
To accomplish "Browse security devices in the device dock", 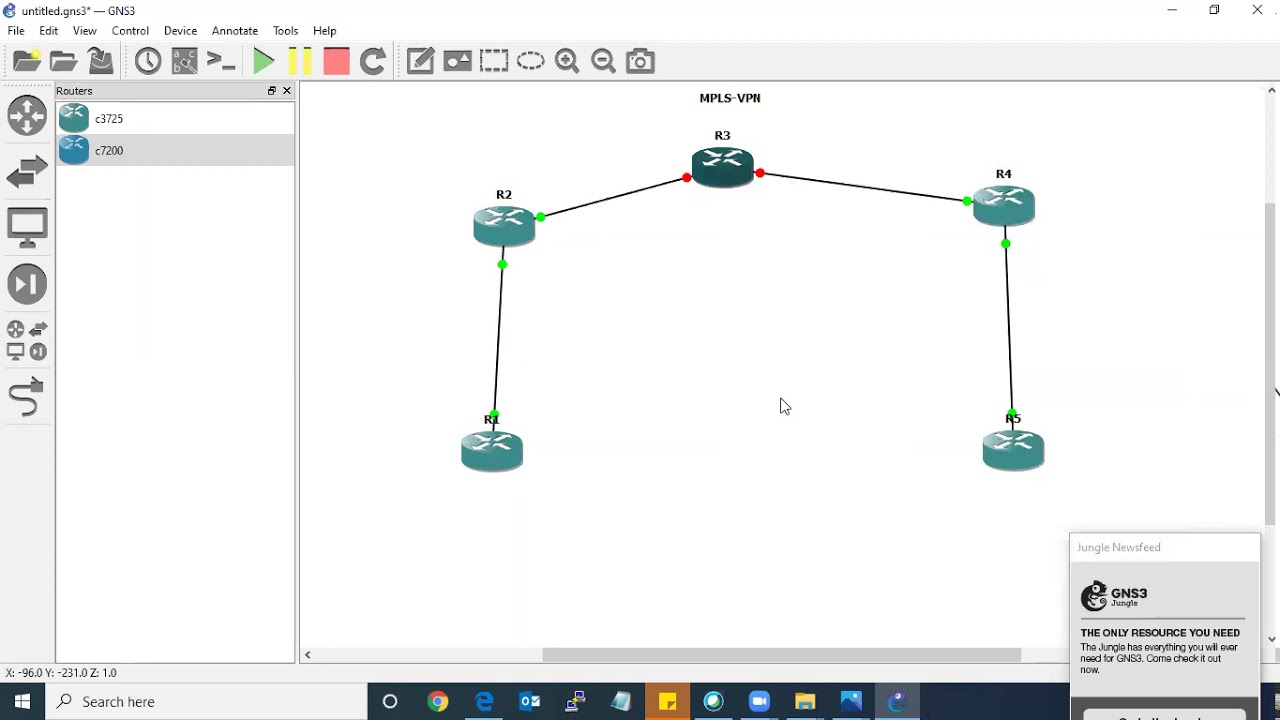I will point(27,284).
